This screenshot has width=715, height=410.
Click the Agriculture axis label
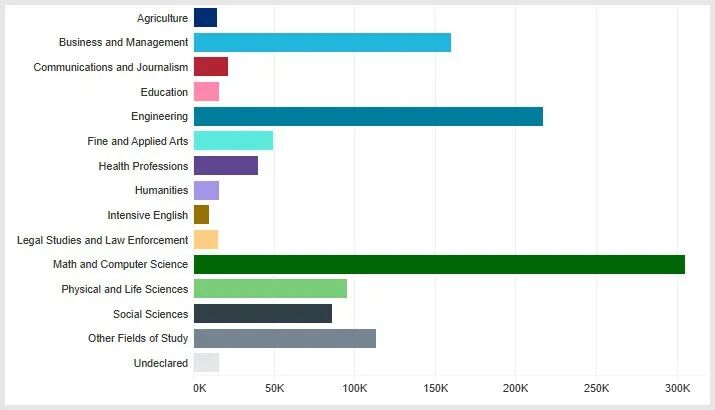tap(162, 18)
